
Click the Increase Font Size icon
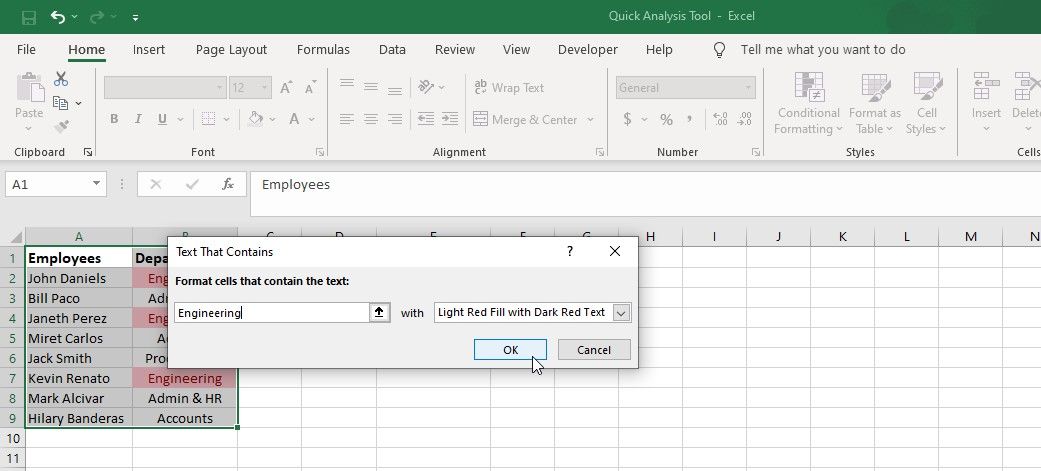pos(286,88)
